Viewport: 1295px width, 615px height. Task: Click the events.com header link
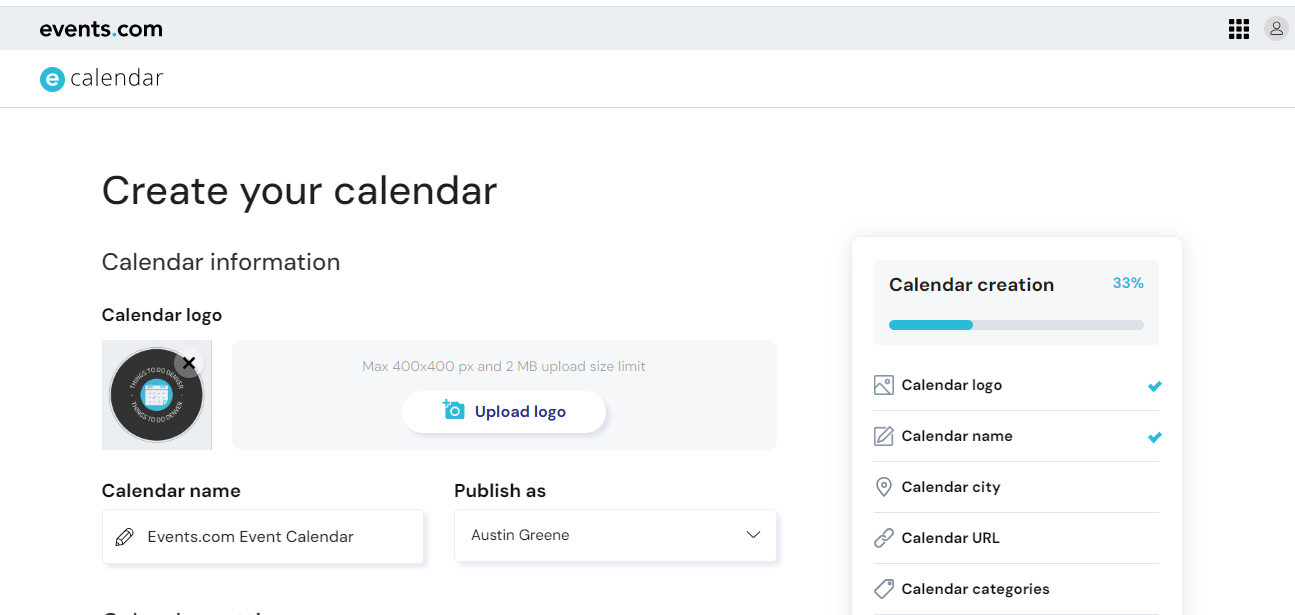pyautogui.click(x=101, y=29)
